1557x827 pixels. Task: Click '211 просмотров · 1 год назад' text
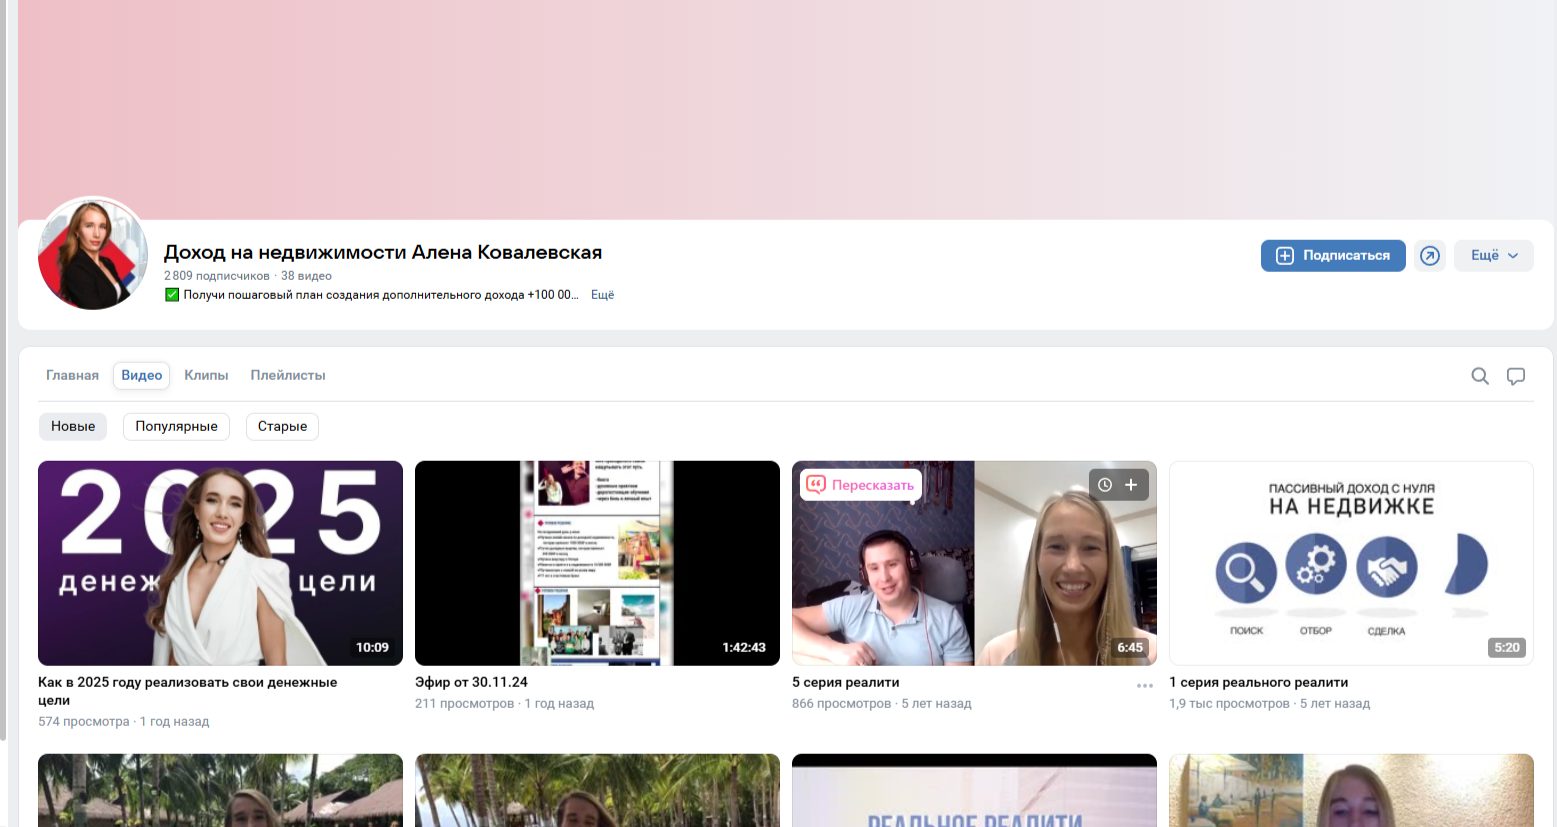pyautogui.click(x=504, y=704)
